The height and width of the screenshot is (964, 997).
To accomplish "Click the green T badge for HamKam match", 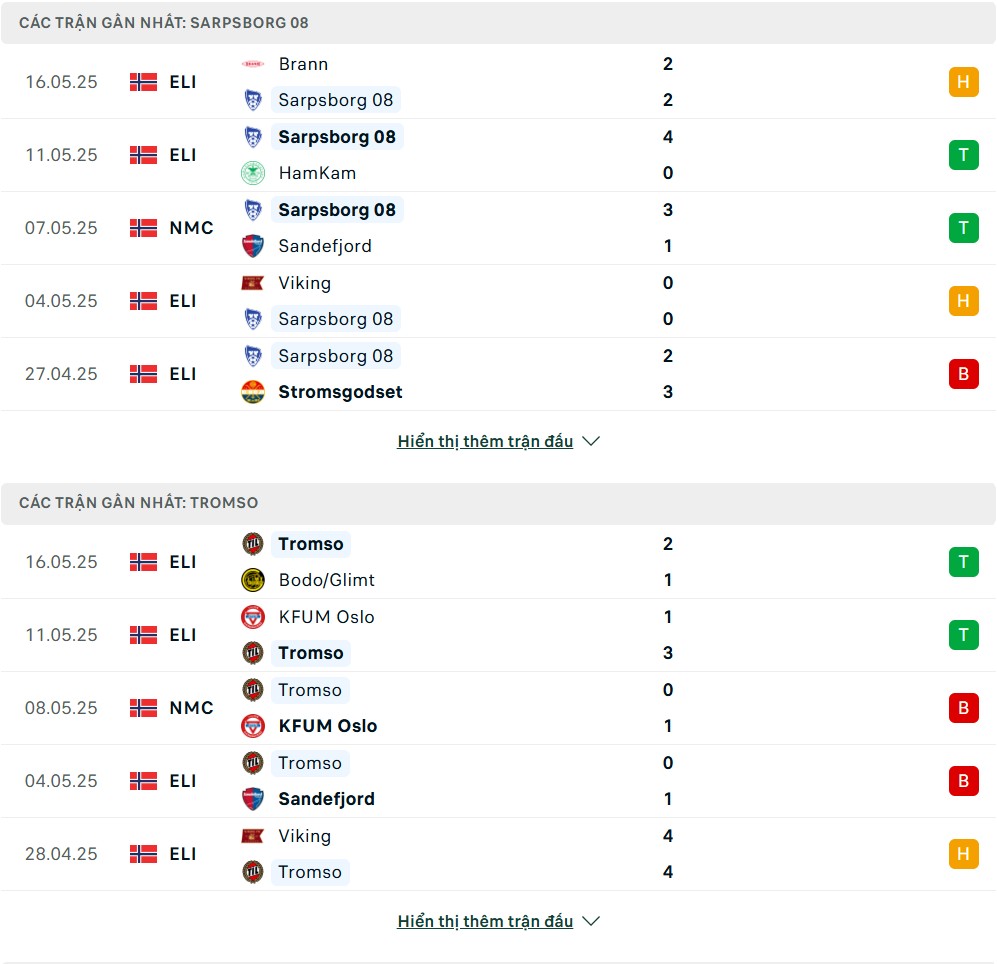I will click(963, 155).
